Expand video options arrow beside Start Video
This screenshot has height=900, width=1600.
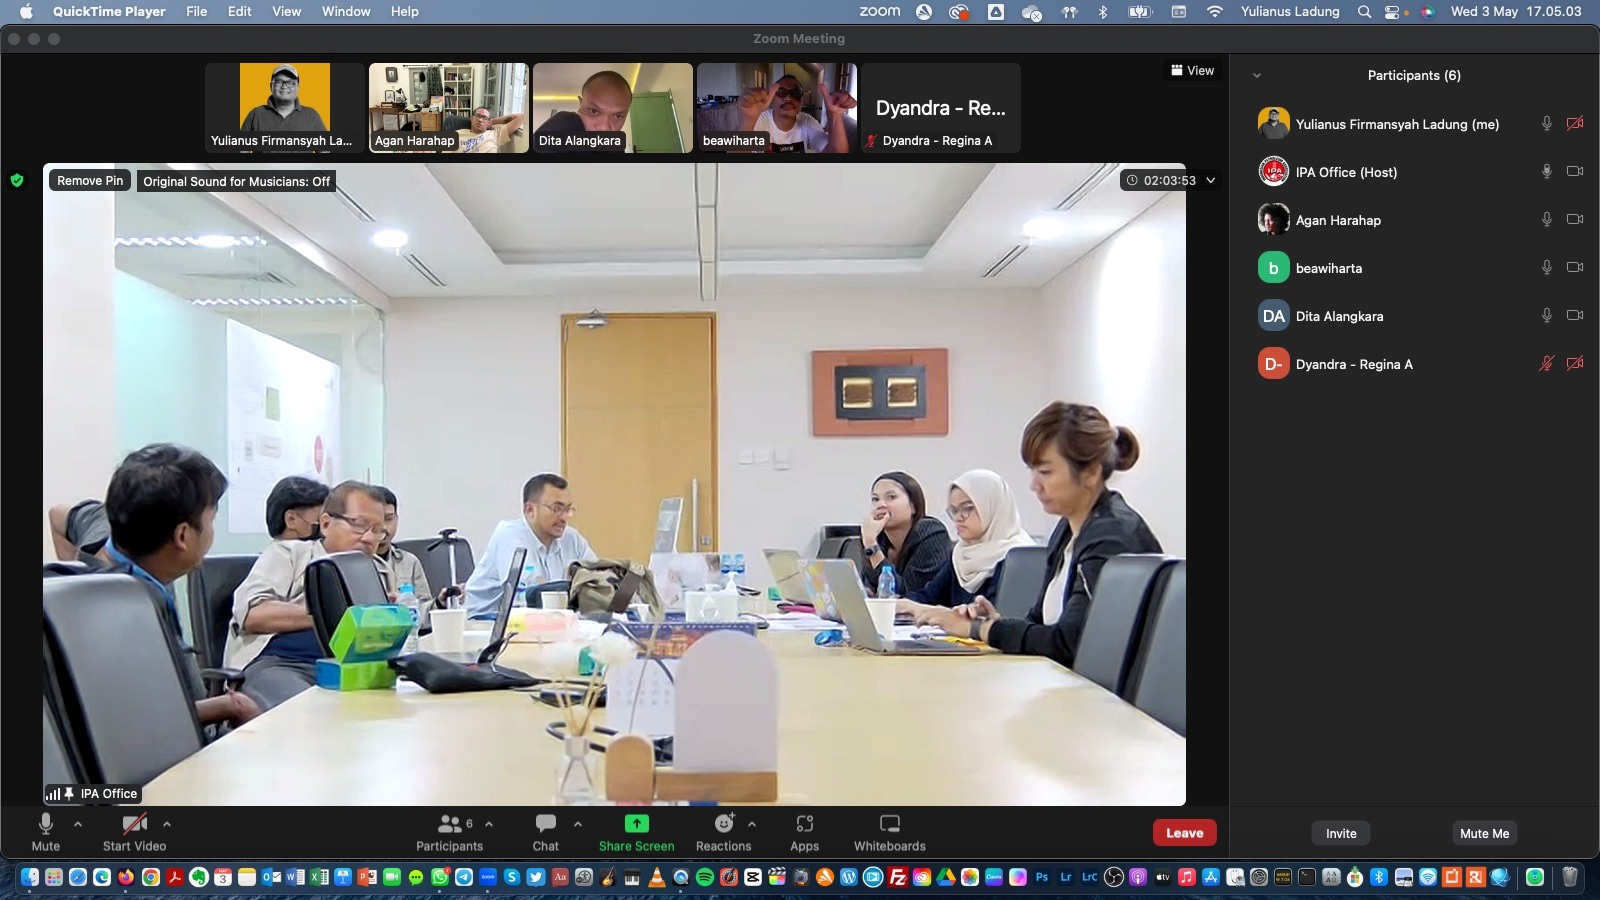[x=167, y=824]
